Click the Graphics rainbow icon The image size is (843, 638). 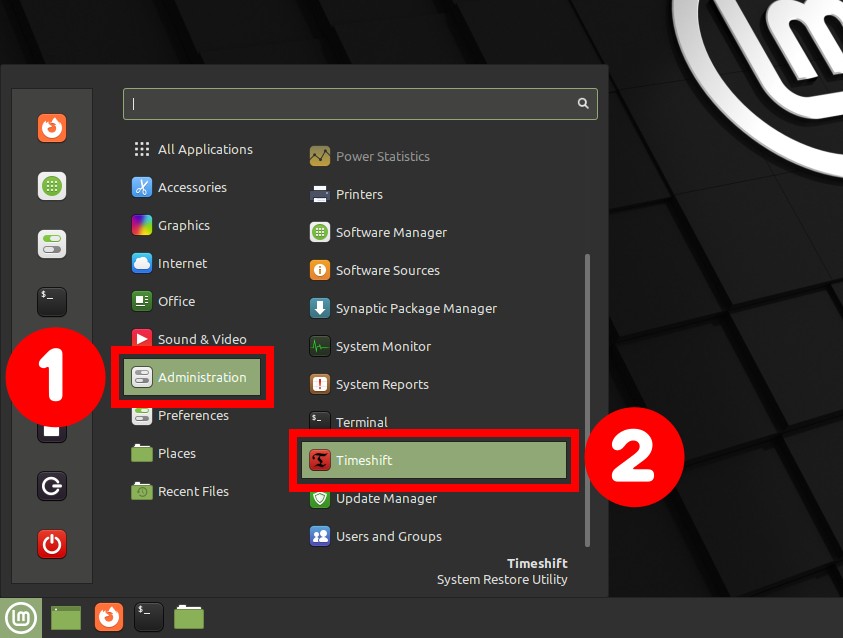142,225
